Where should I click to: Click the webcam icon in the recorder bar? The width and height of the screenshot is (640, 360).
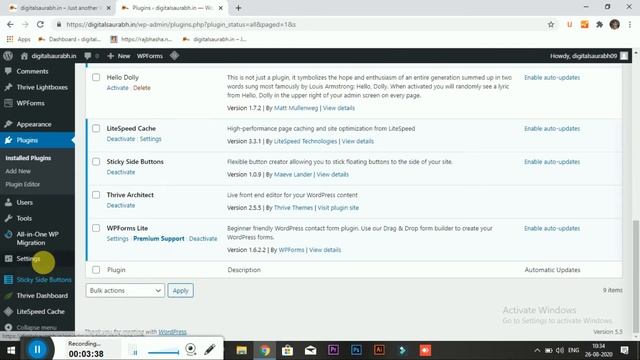coord(191,349)
